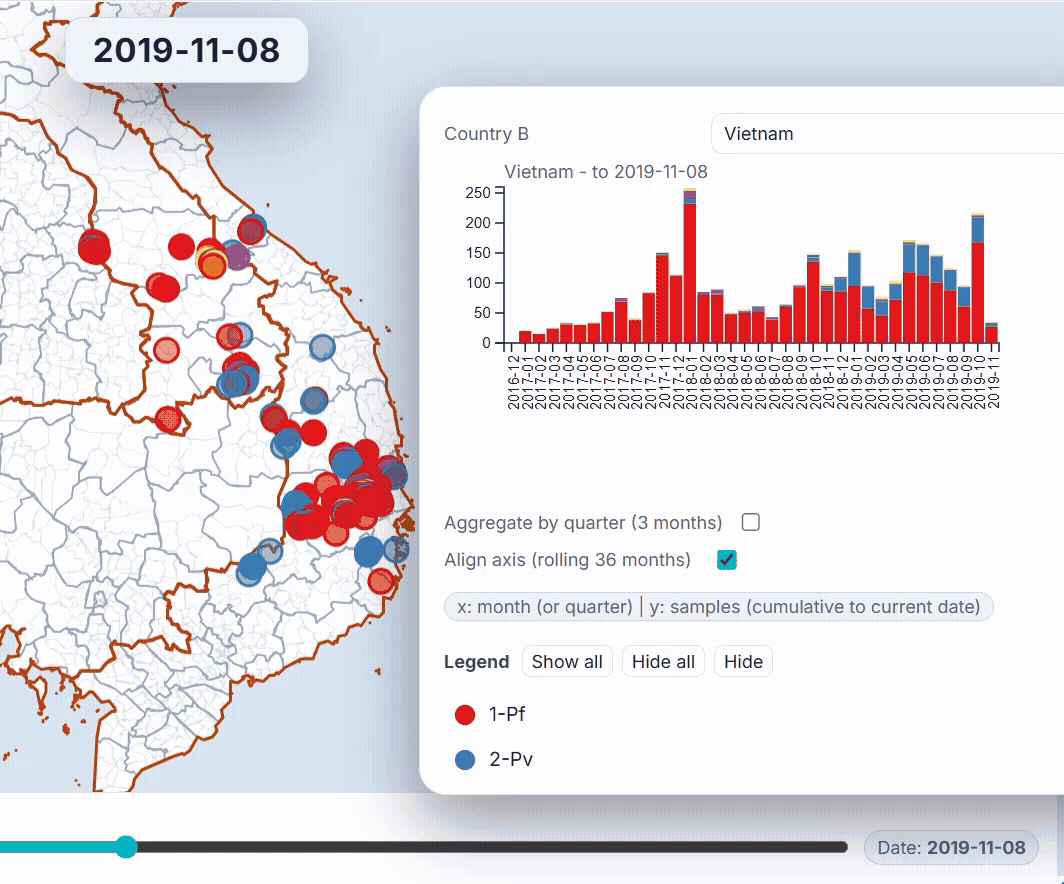Viewport: 1064px width, 884px height.
Task: Toggle the 2-Pv series label in legend
Action: click(510, 759)
